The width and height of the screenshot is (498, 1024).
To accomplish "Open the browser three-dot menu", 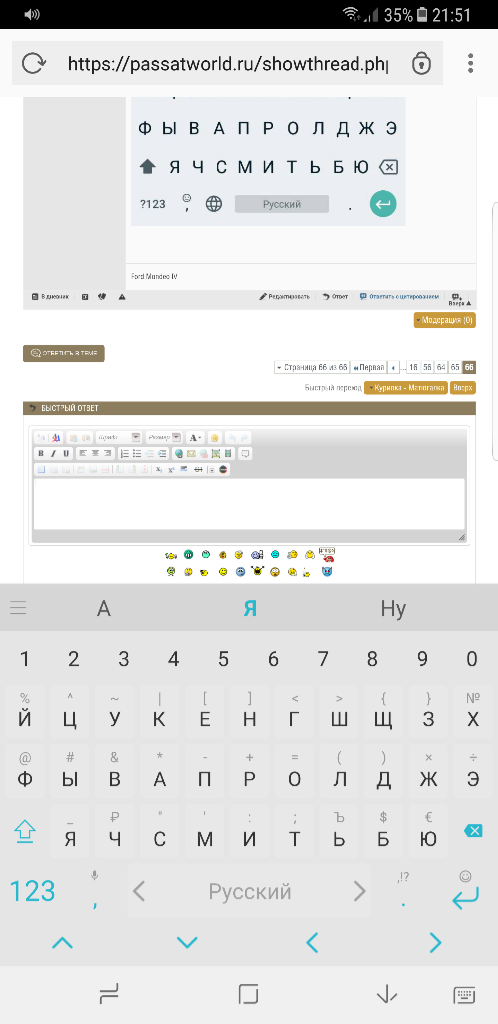I will [x=471, y=63].
